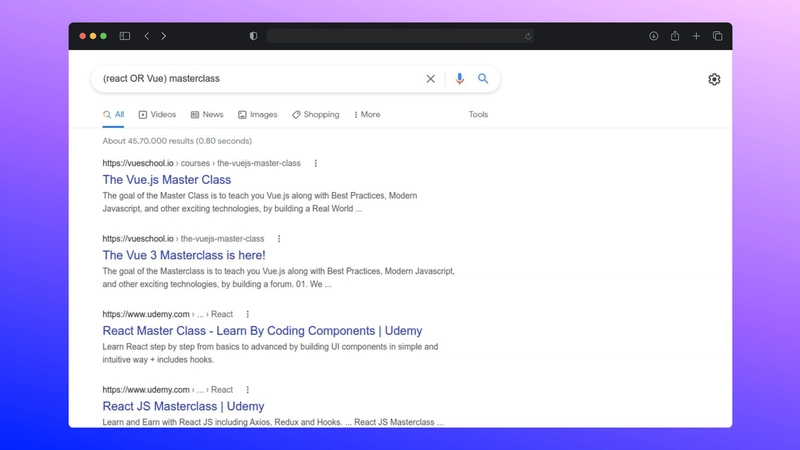Switch to the News tab
This screenshot has height=450, width=800.
coord(207,115)
